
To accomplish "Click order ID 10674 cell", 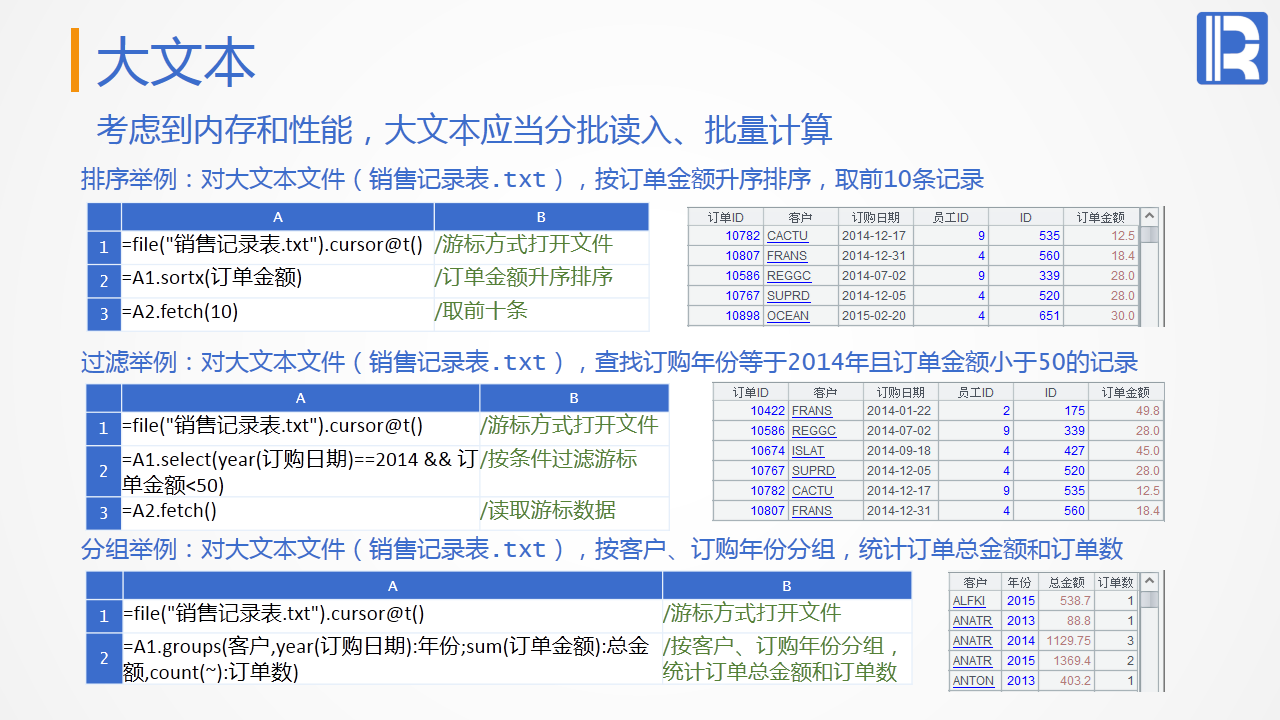I will (767, 451).
